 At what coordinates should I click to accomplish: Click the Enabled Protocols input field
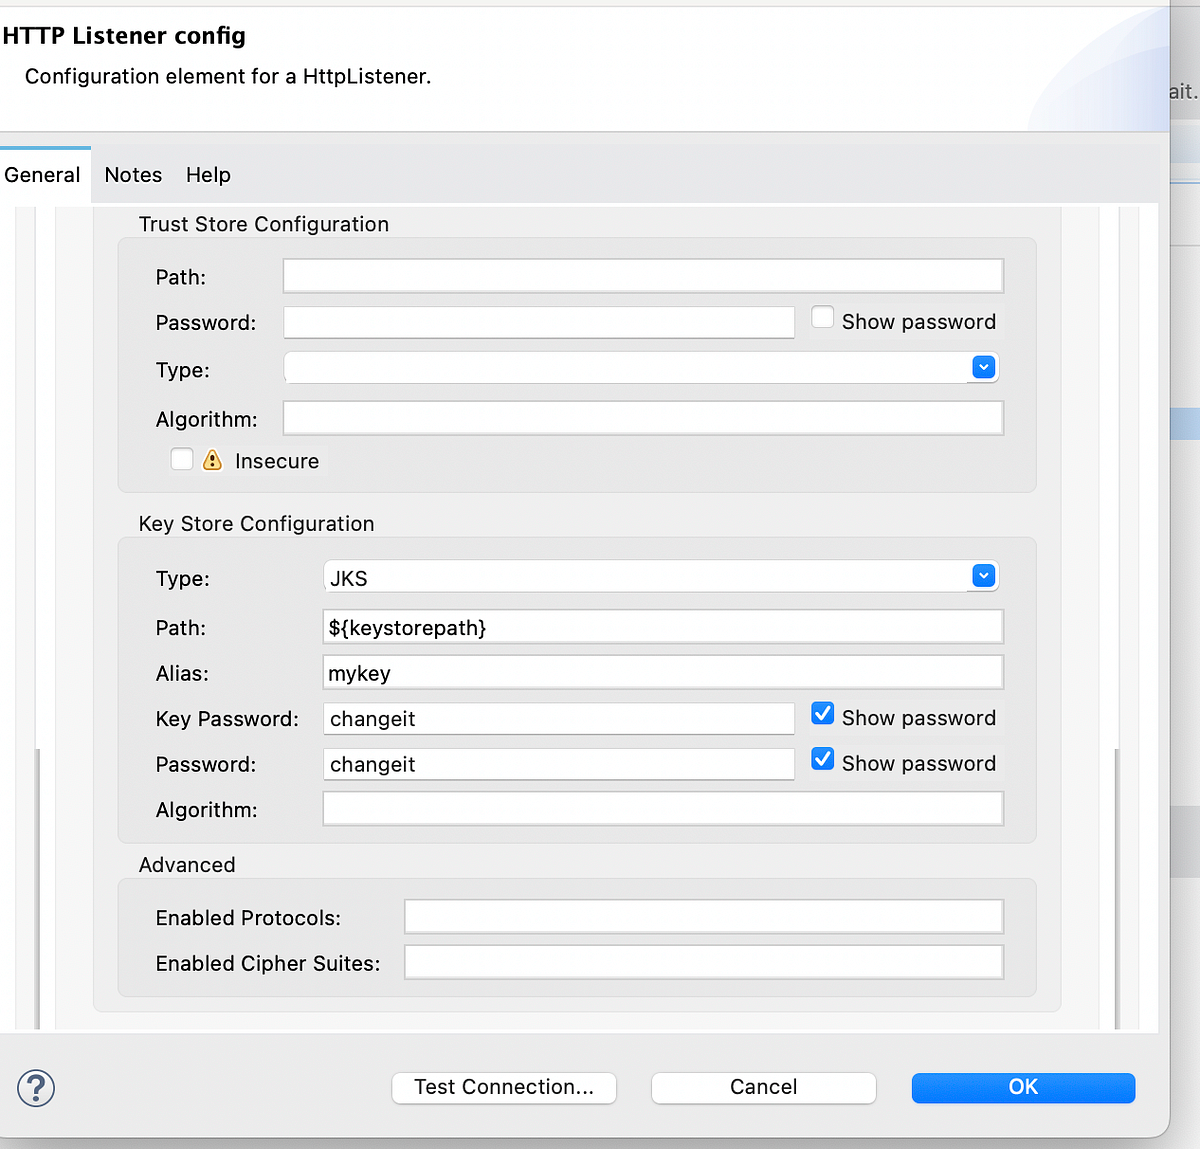point(703,916)
